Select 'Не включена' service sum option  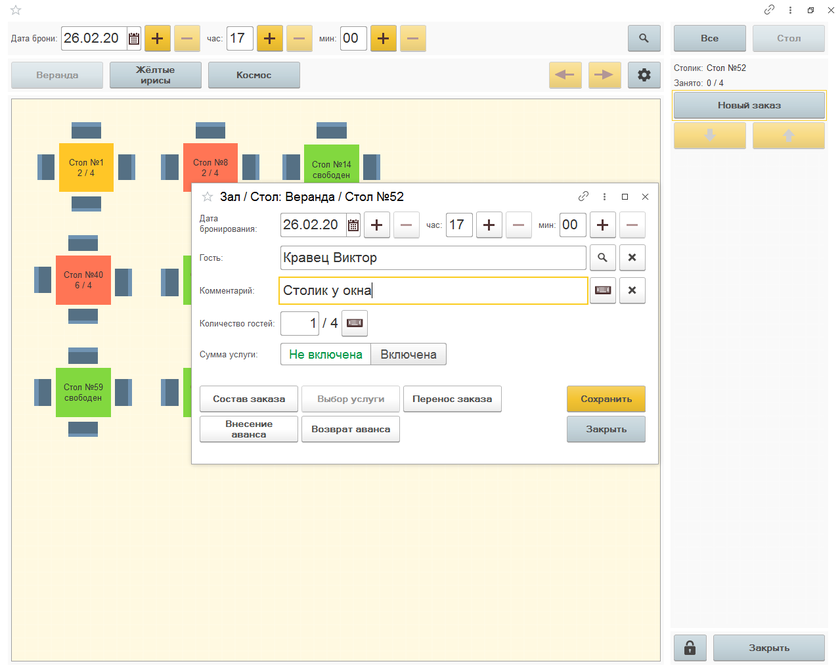(x=325, y=354)
